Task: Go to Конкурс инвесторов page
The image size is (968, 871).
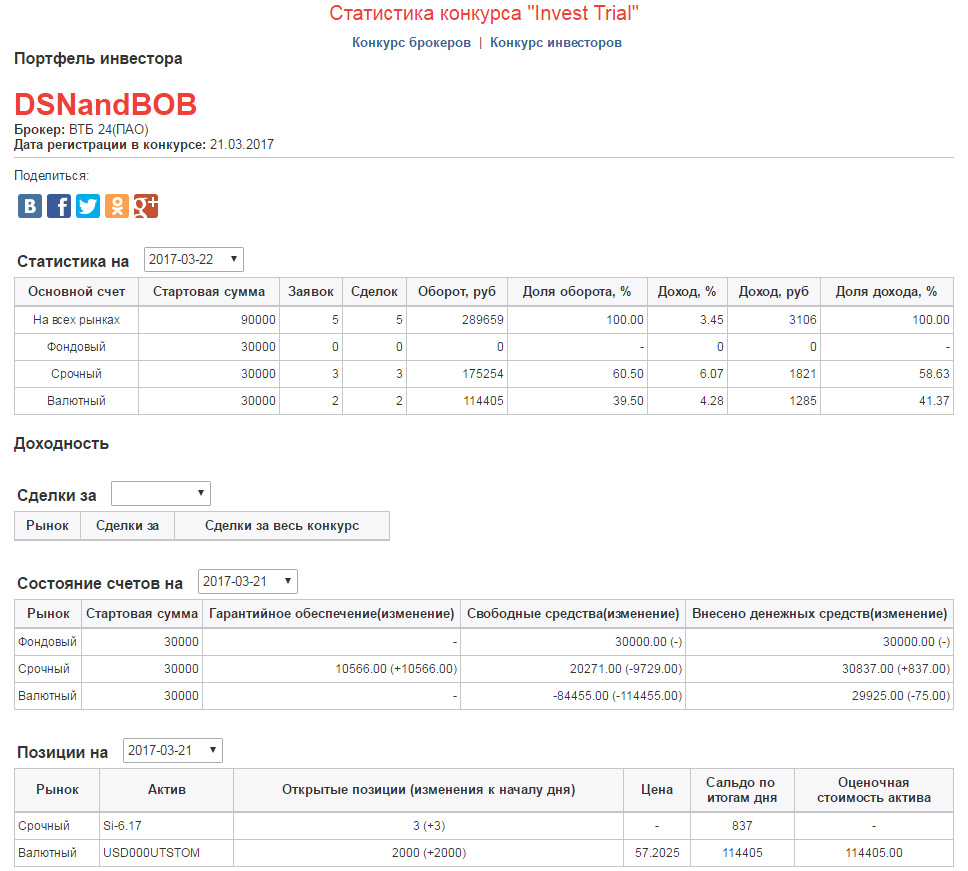Action: pyautogui.click(x=555, y=43)
